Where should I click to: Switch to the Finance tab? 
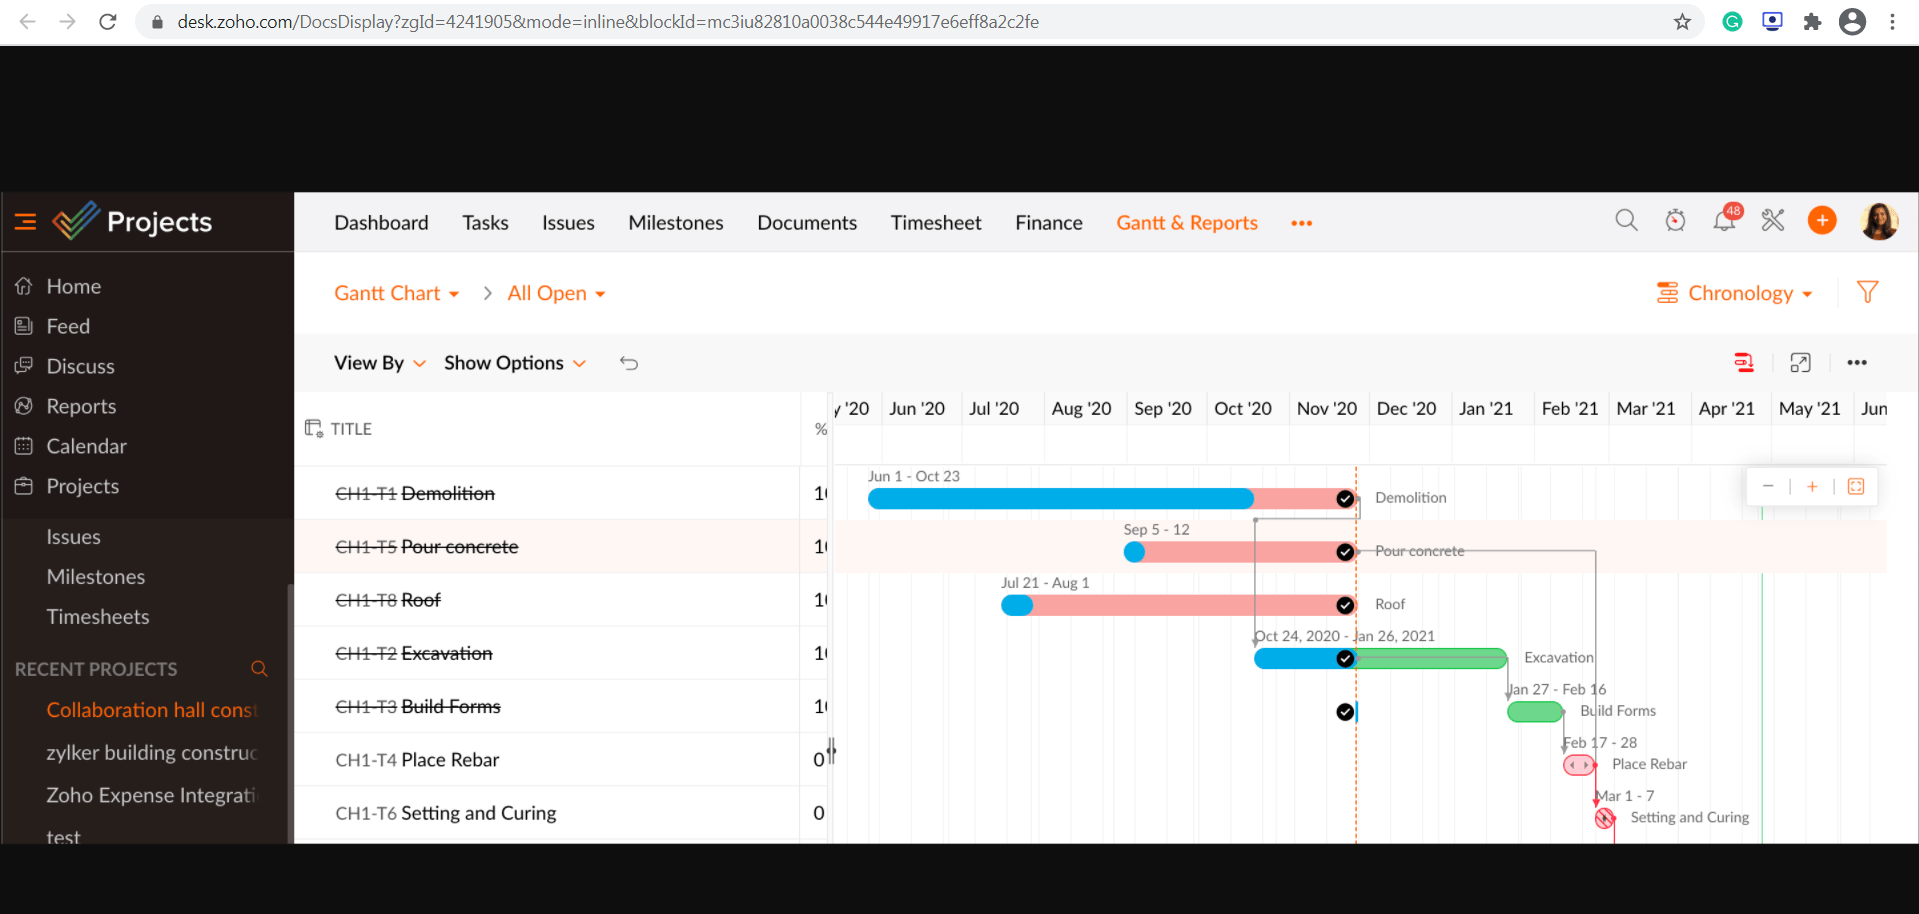pos(1049,223)
